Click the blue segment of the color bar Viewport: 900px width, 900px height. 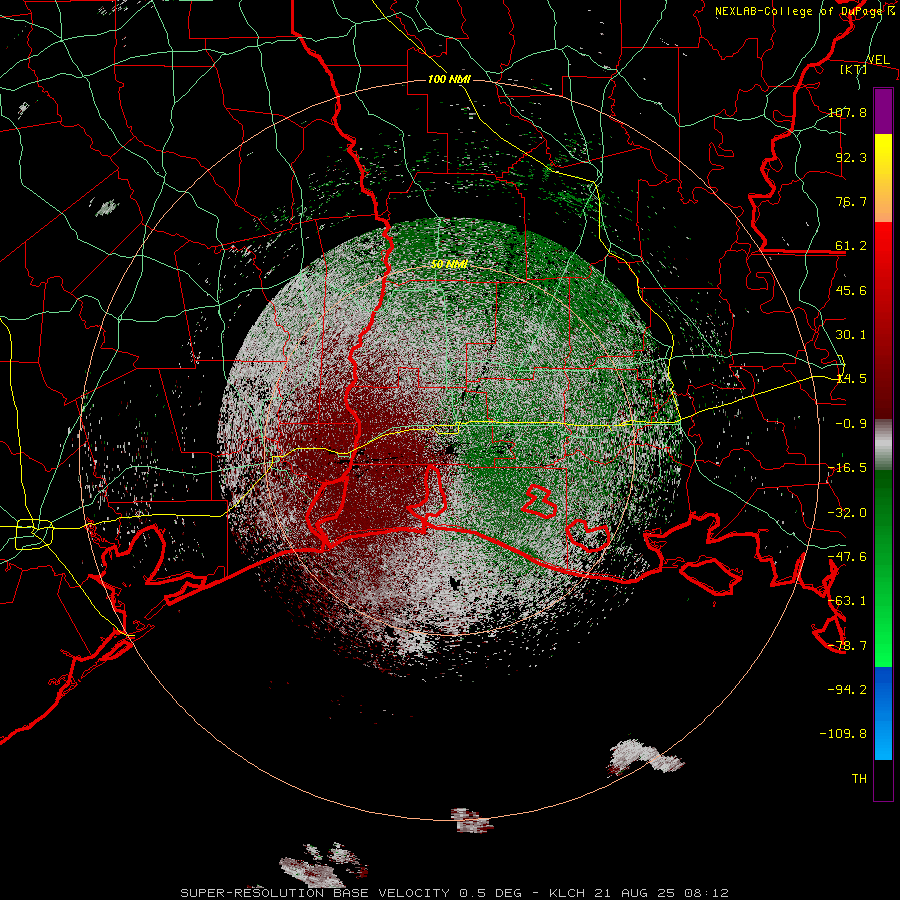(883, 713)
